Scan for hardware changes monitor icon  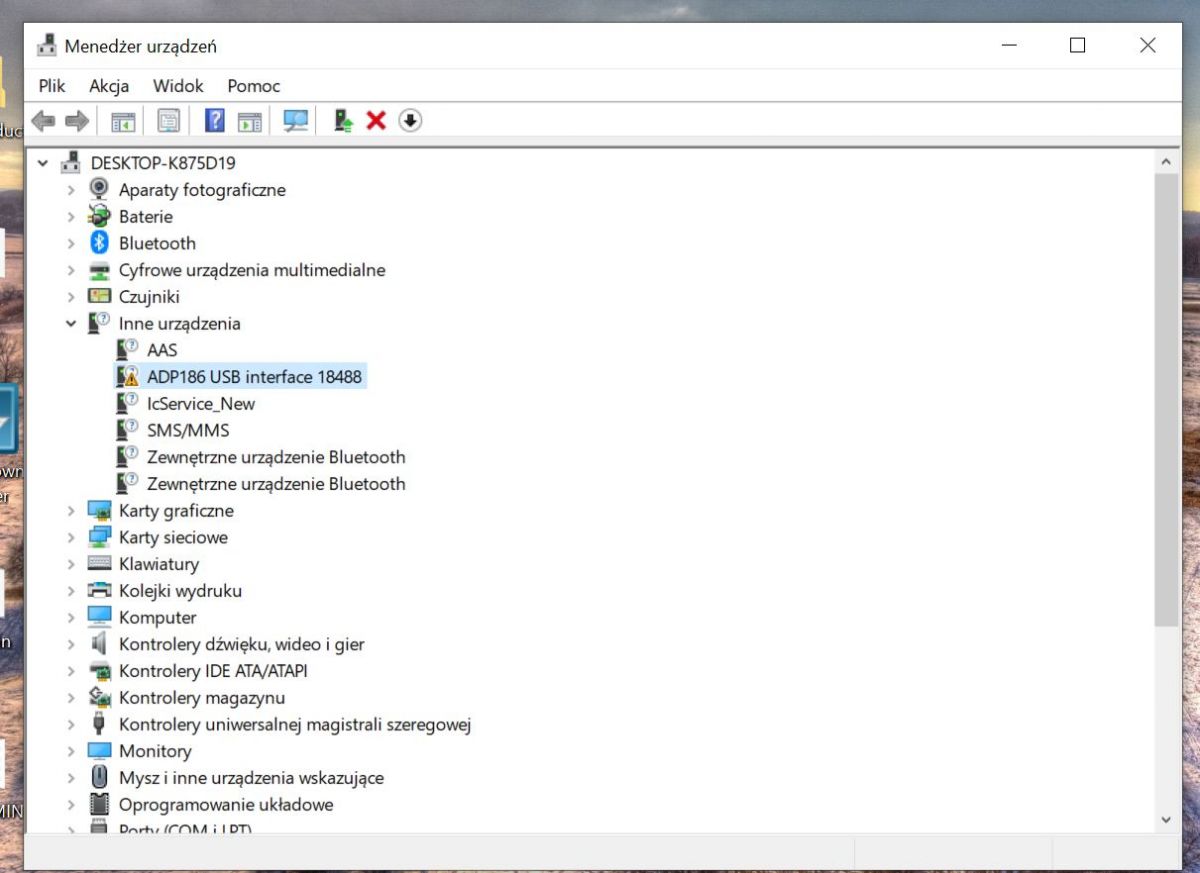tap(296, 121)
